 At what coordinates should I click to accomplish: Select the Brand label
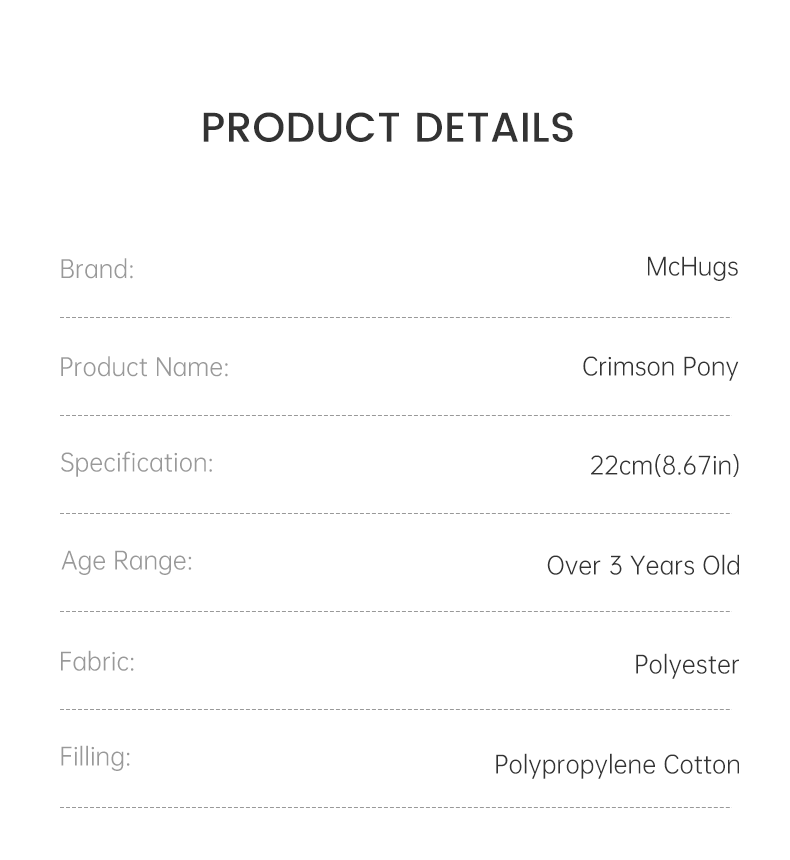click(x=96, y=269)
